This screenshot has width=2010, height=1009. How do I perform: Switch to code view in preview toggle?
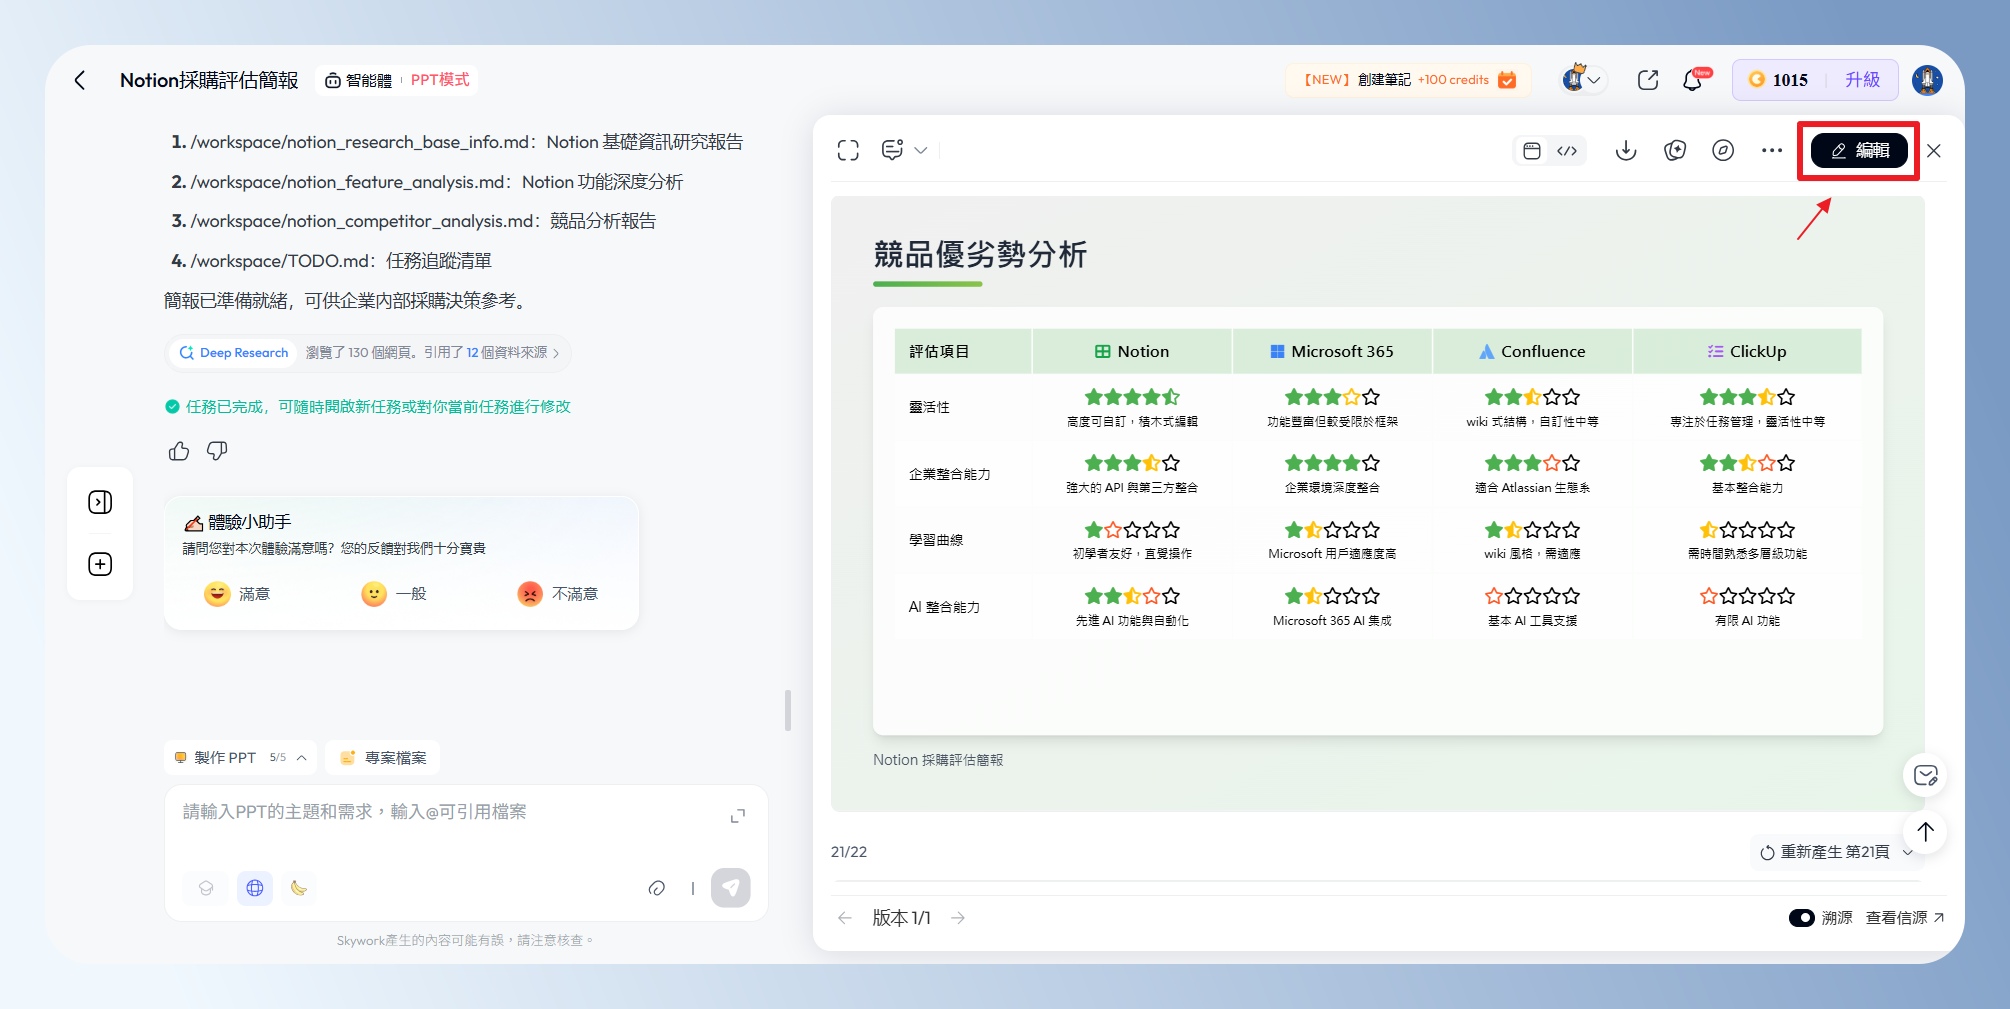click(x=1567, y=150)
